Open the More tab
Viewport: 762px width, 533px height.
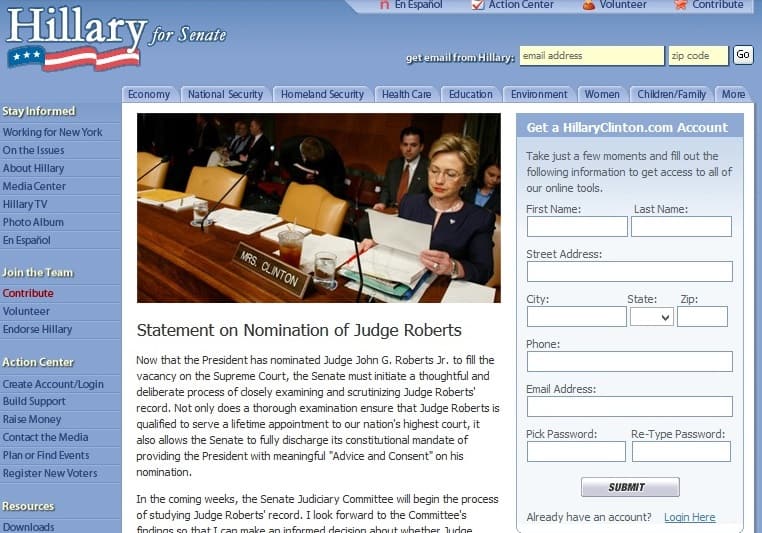tap(733, 94)
